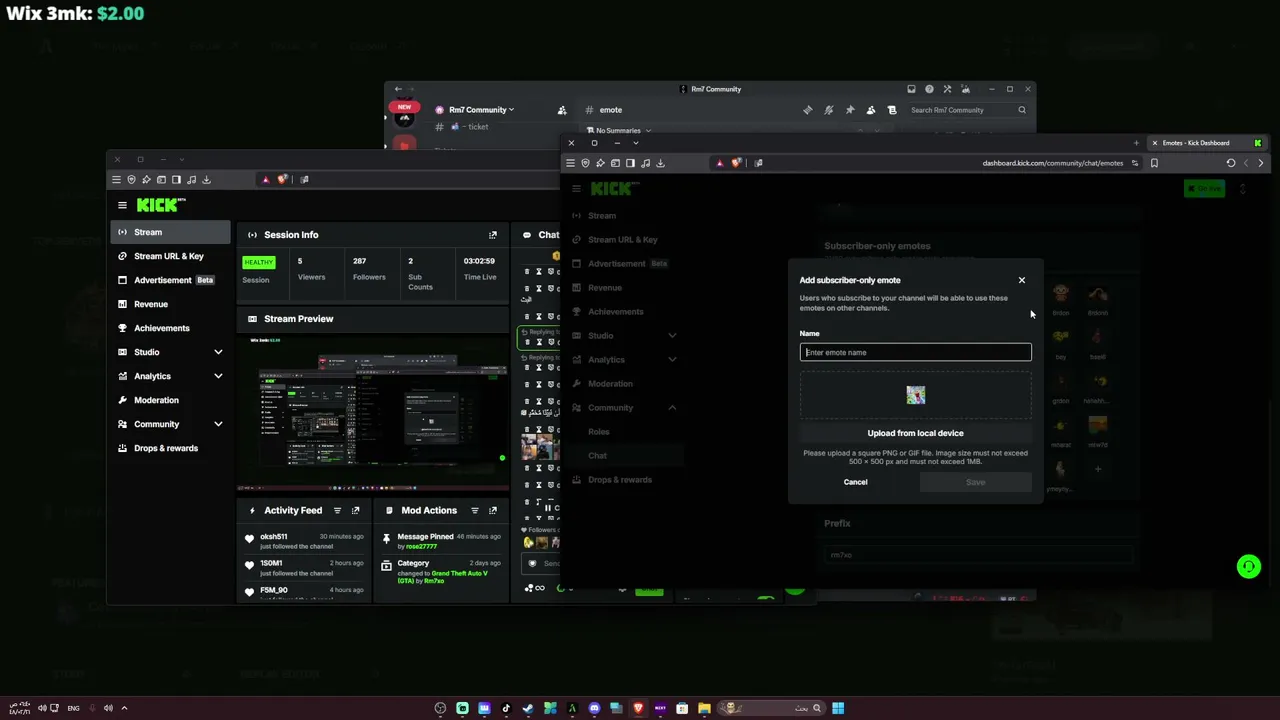Open Steam taskbar icon
This screenshot has height=720, width=1280.
pos(528,708)
